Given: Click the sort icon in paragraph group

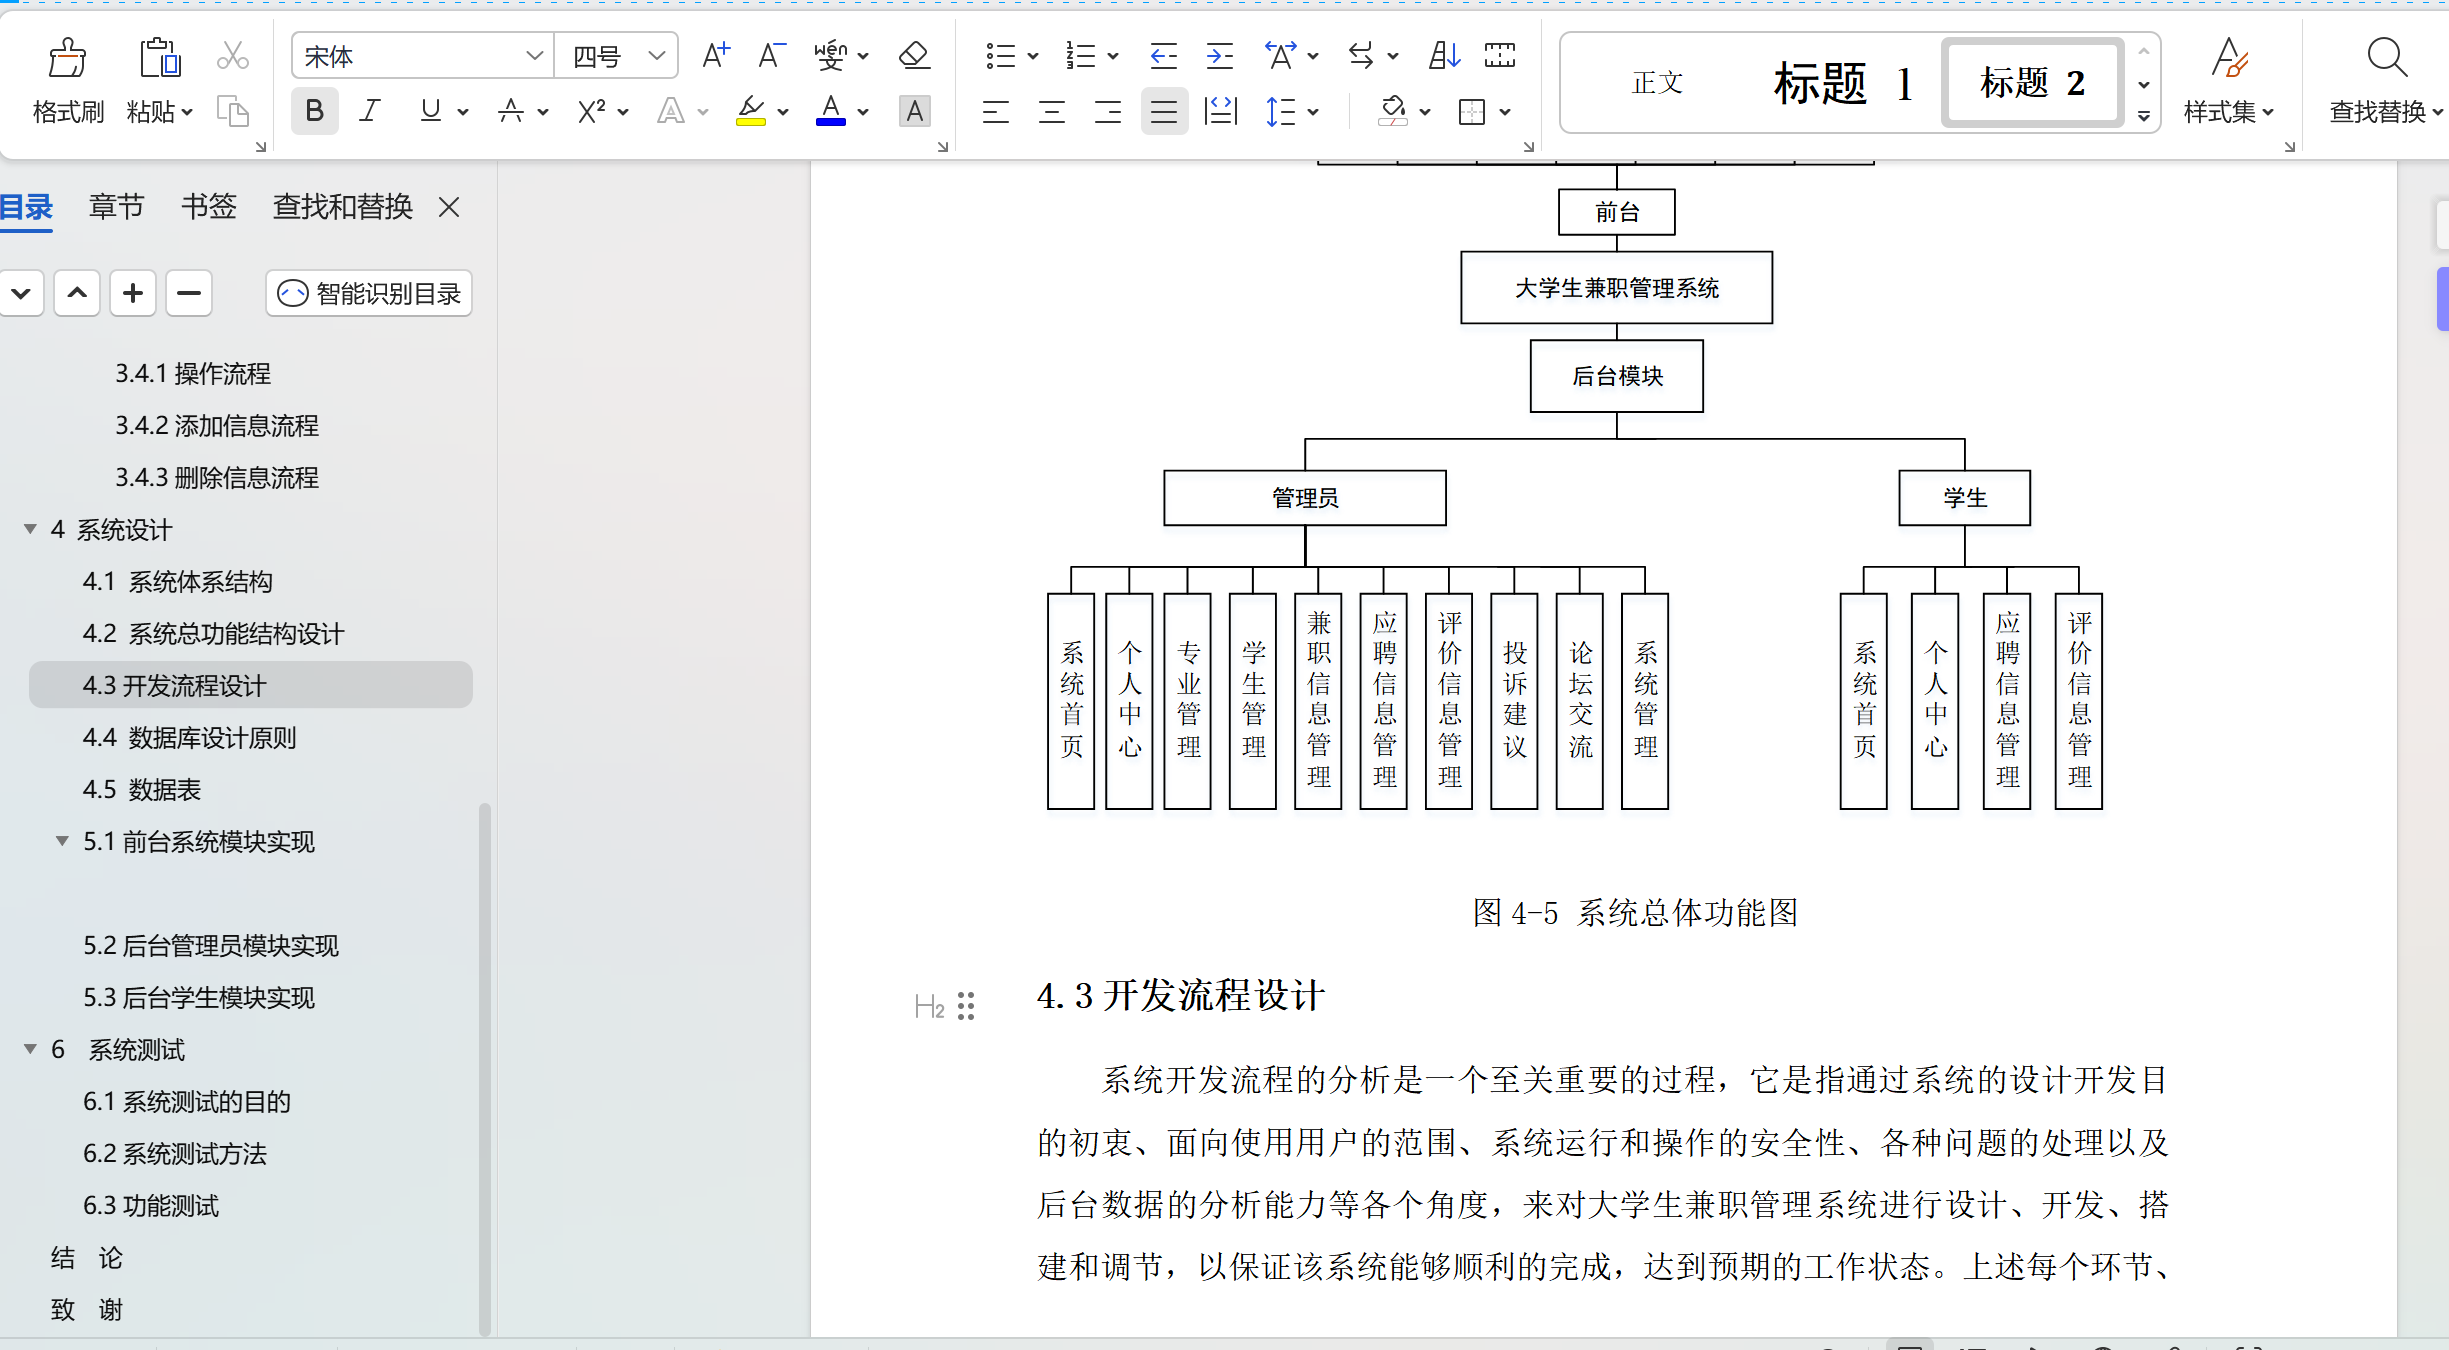Looking at the screenshot, I should 1443,56.
